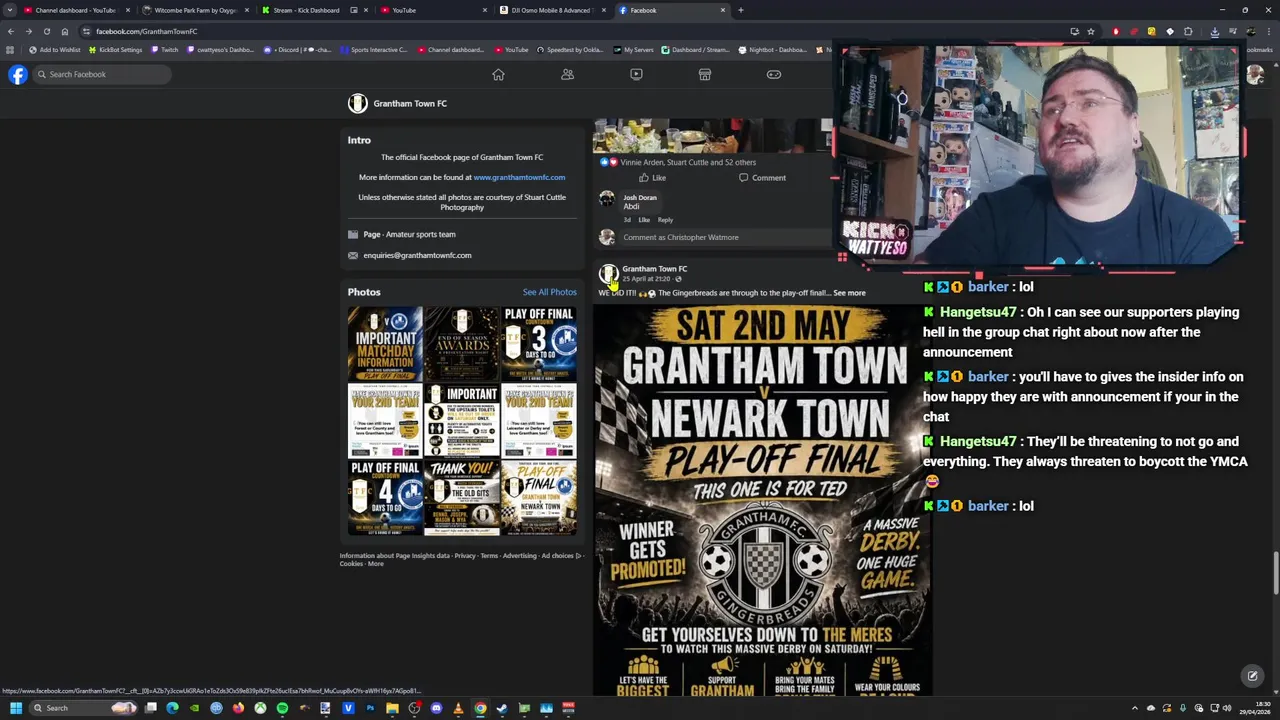Open the Watch video icon in Facebook navigation
The image size is (1280, 720).
[636, 74]
